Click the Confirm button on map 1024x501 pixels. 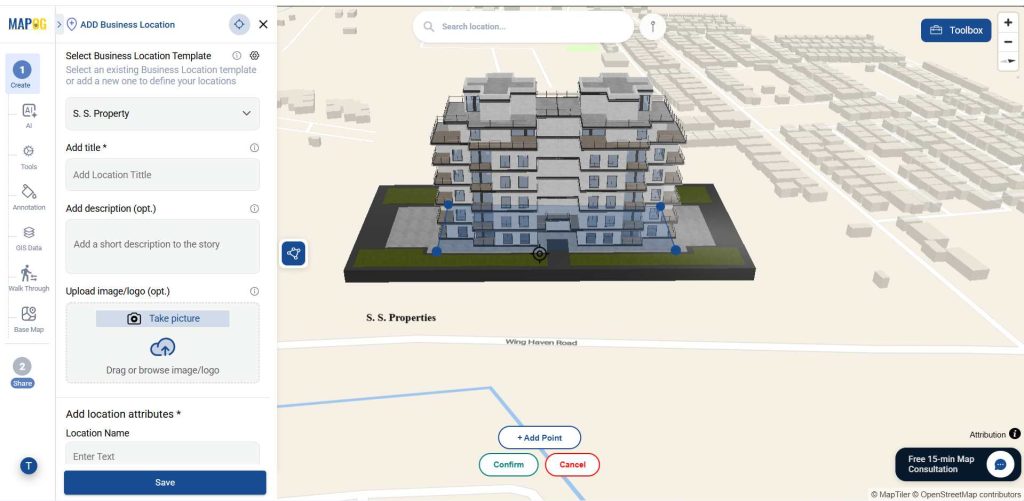(x=509, y=464)
